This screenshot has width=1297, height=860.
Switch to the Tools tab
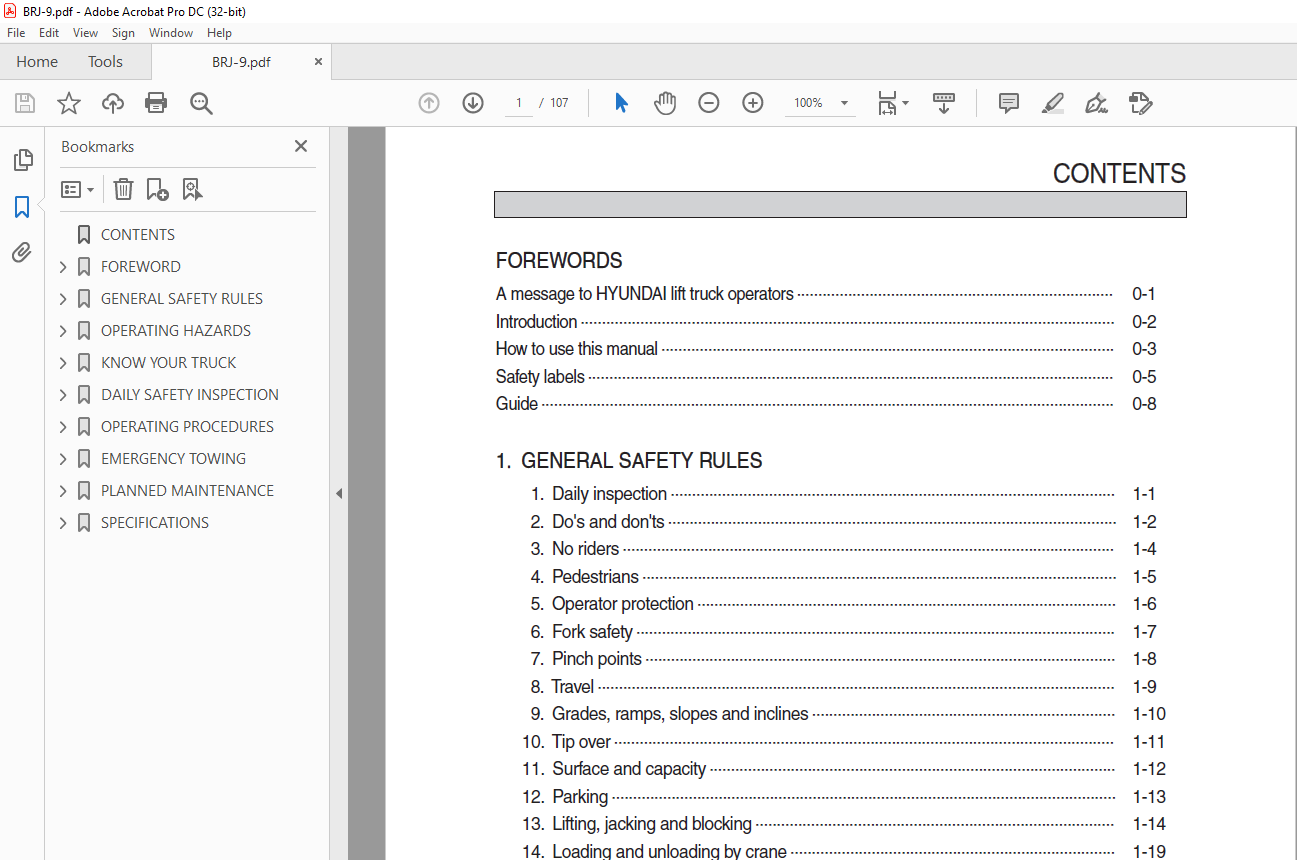tap(105, 62)
